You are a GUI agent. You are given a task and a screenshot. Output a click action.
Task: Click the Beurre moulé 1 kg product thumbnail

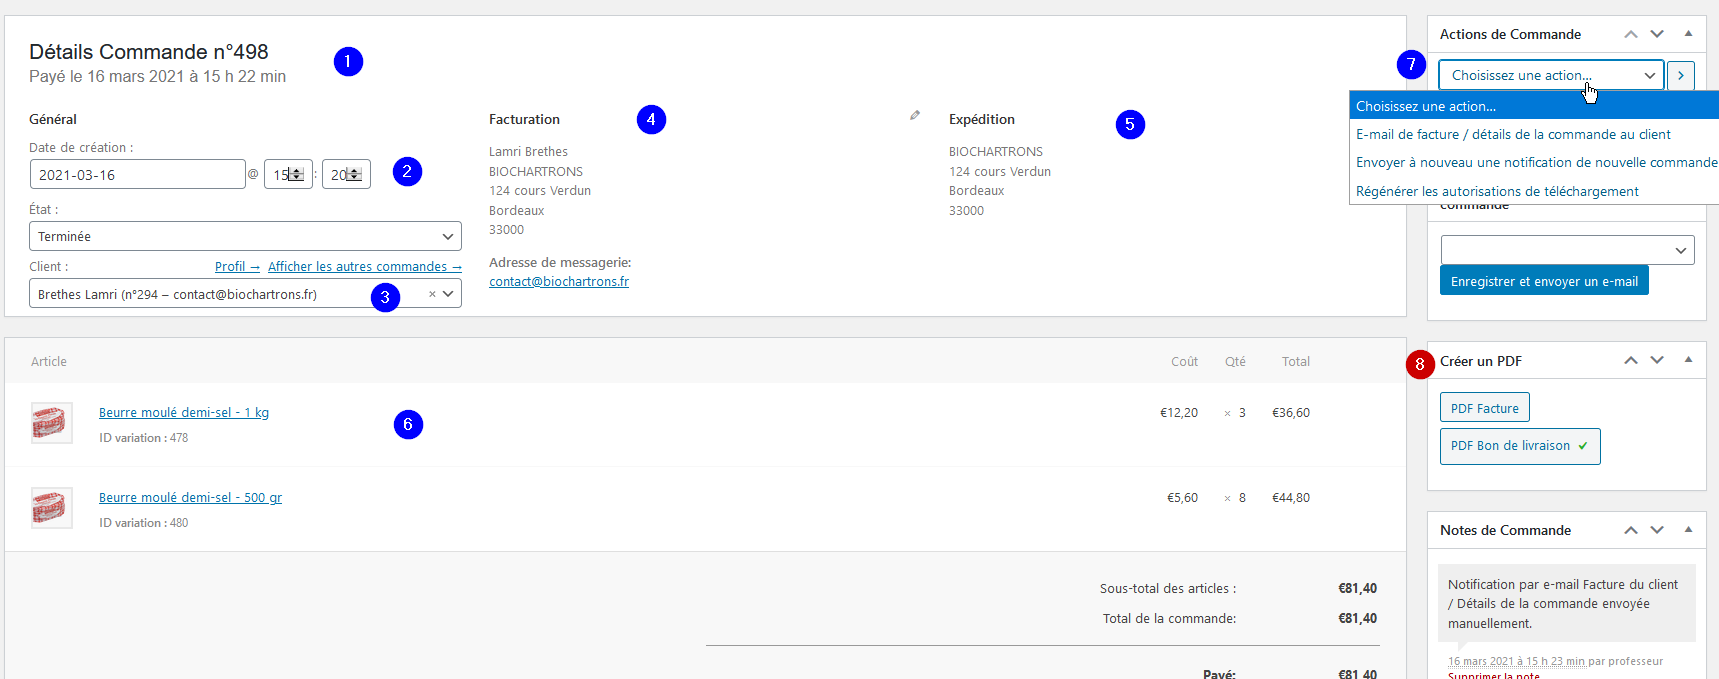pos(52,423)
